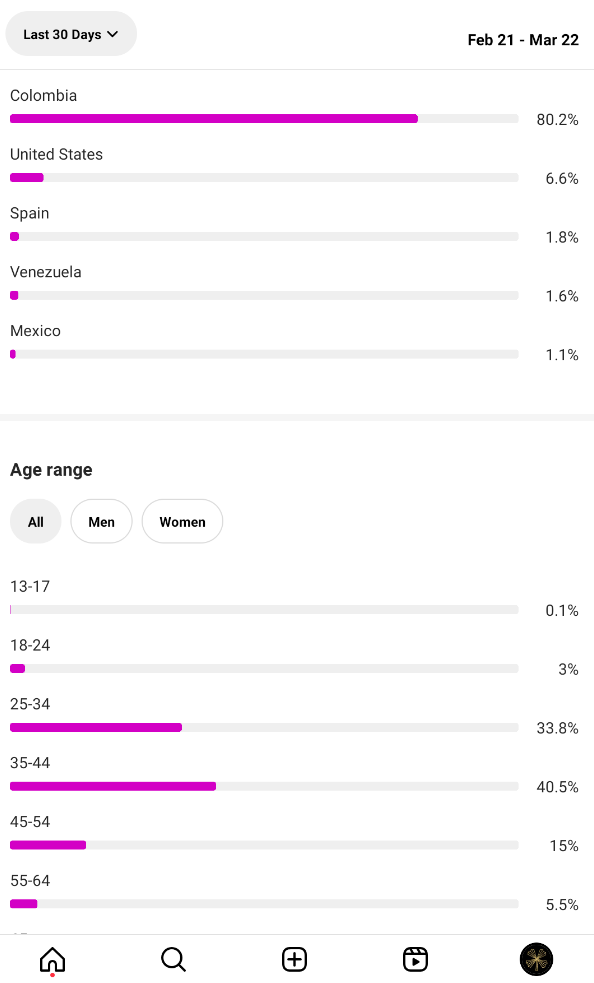Click the 80.2% value for Colombia
Viewport: 594px width, 983px height.
pyautogui.click(x=557, y=120)
